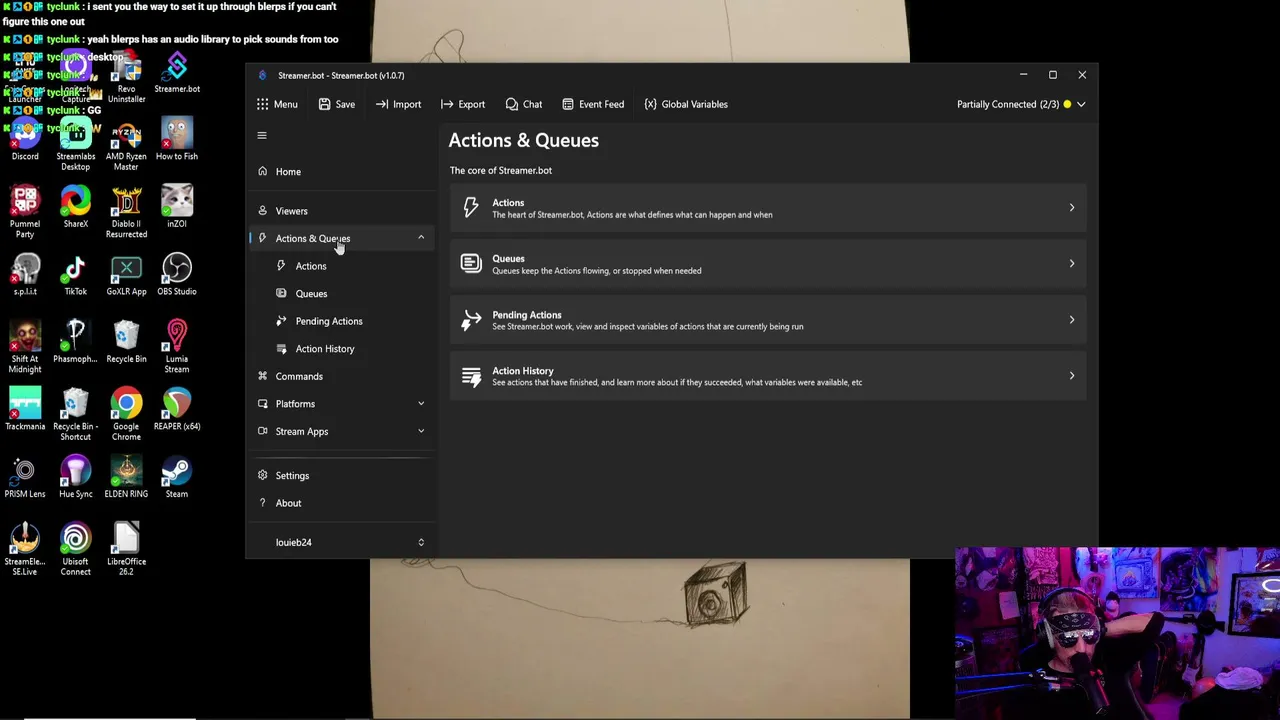Click Save in the Streamer.bot toolbar
The height and width of the screenshot is (720, 1280).
point(336,104)
